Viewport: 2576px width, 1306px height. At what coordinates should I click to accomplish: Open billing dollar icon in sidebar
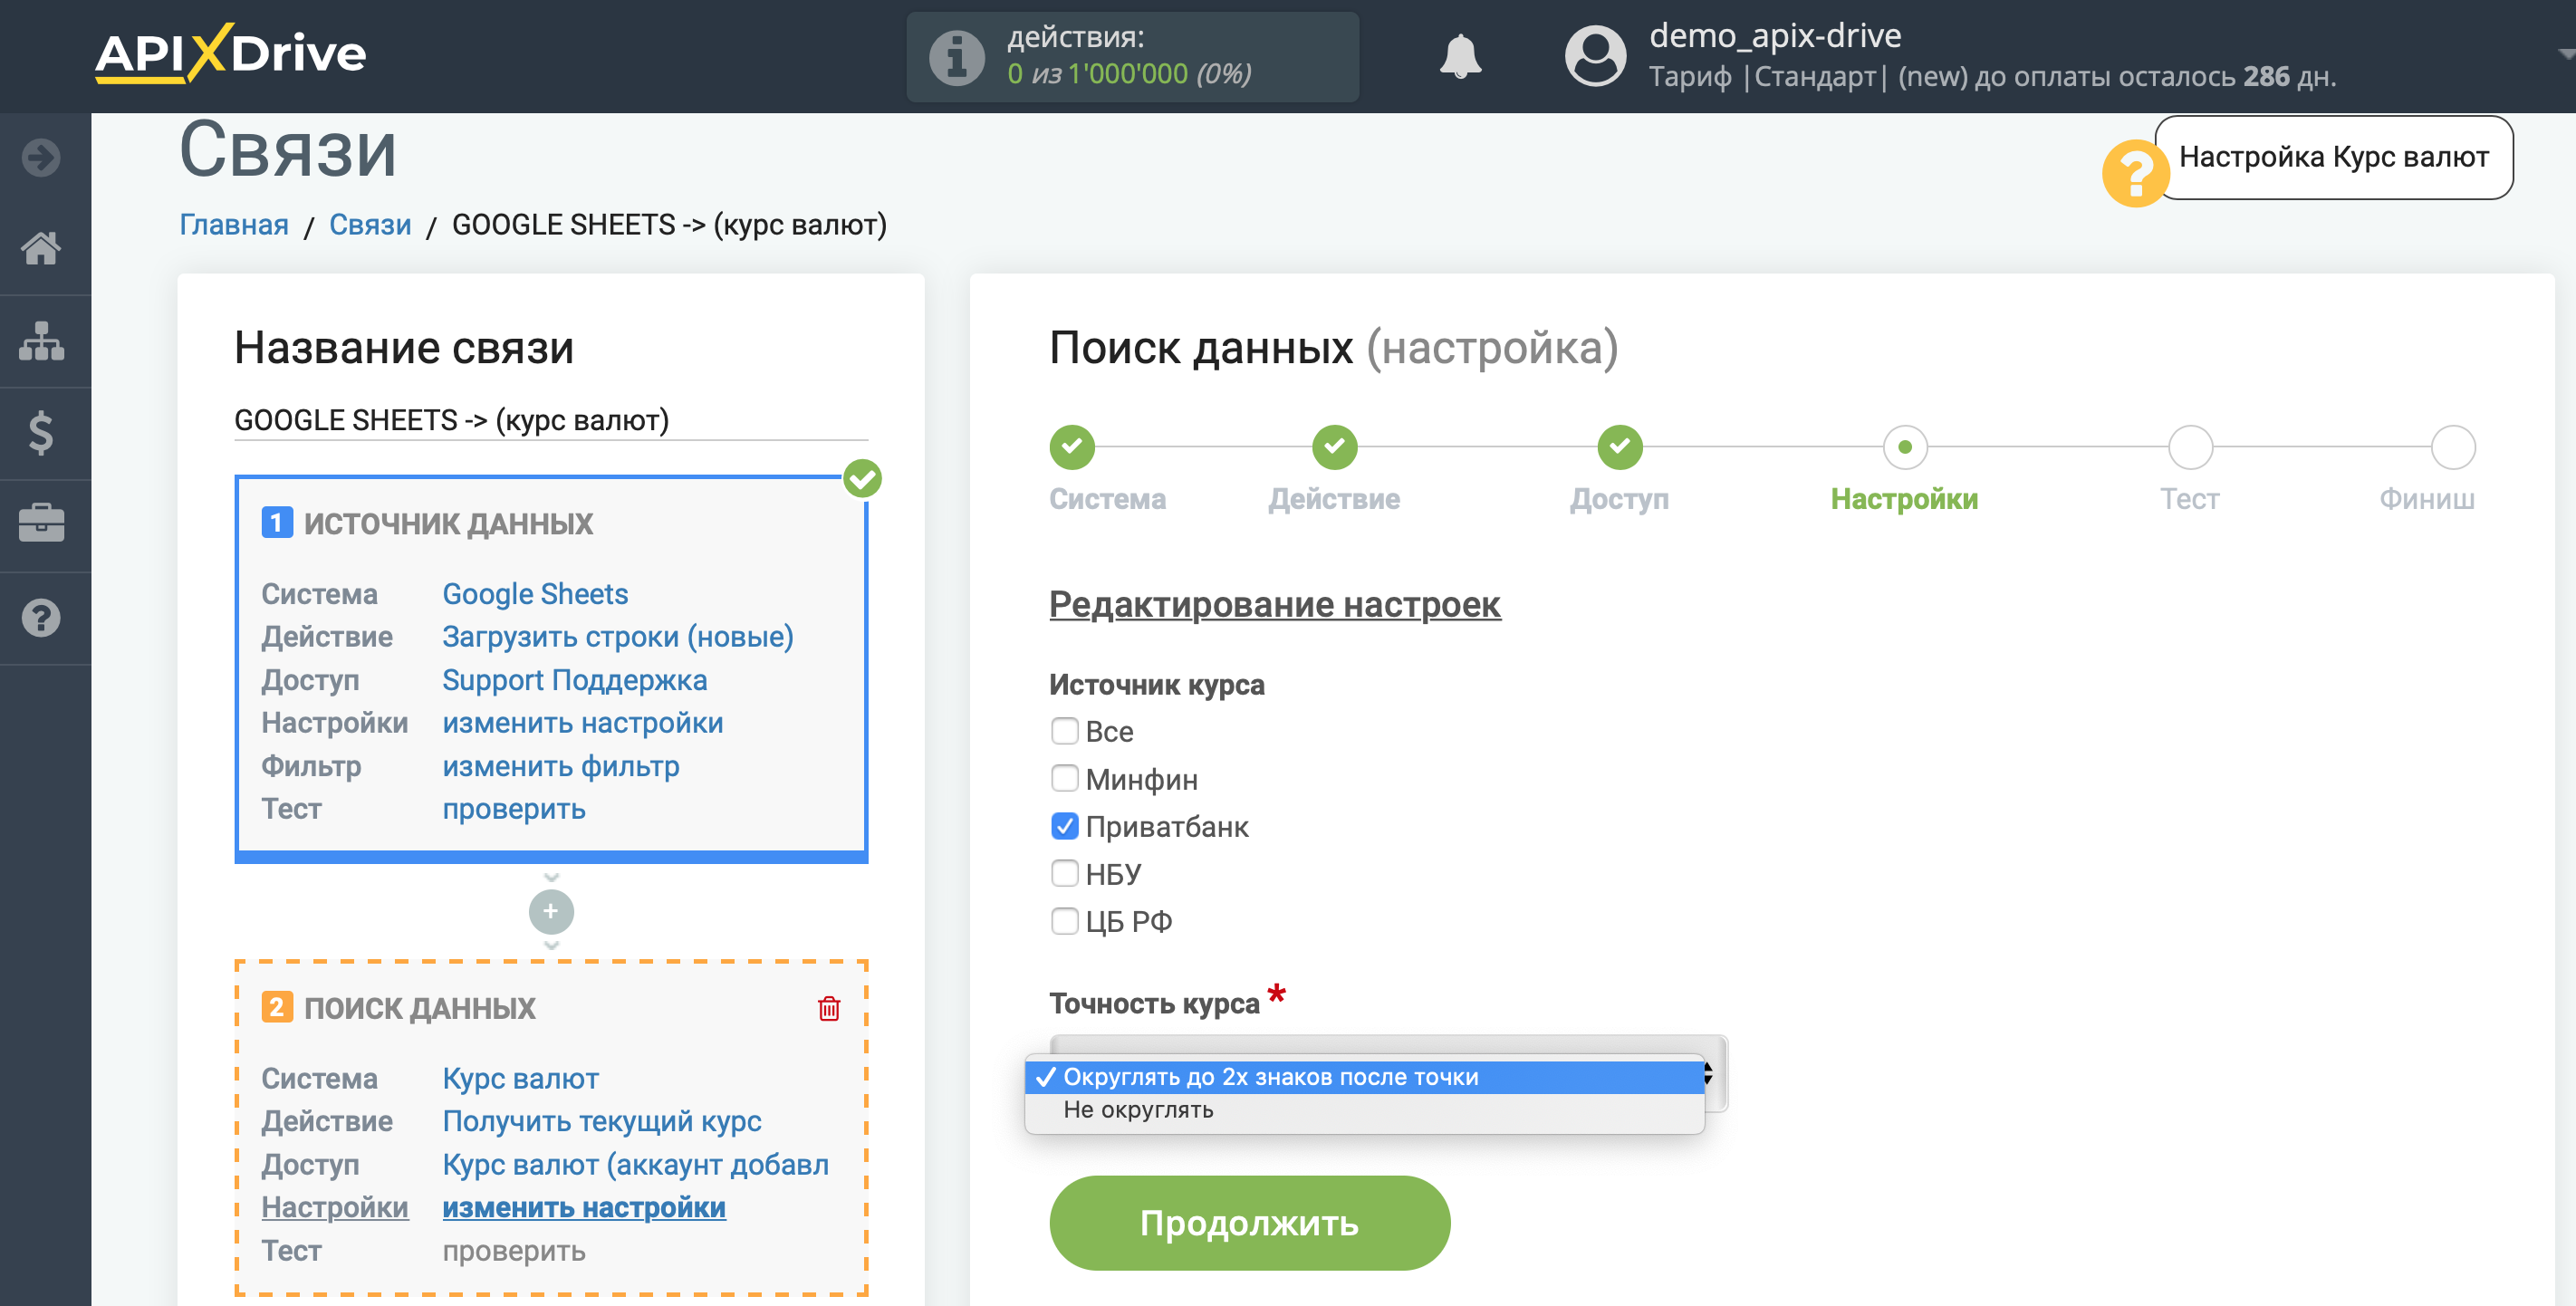(41, 433)
